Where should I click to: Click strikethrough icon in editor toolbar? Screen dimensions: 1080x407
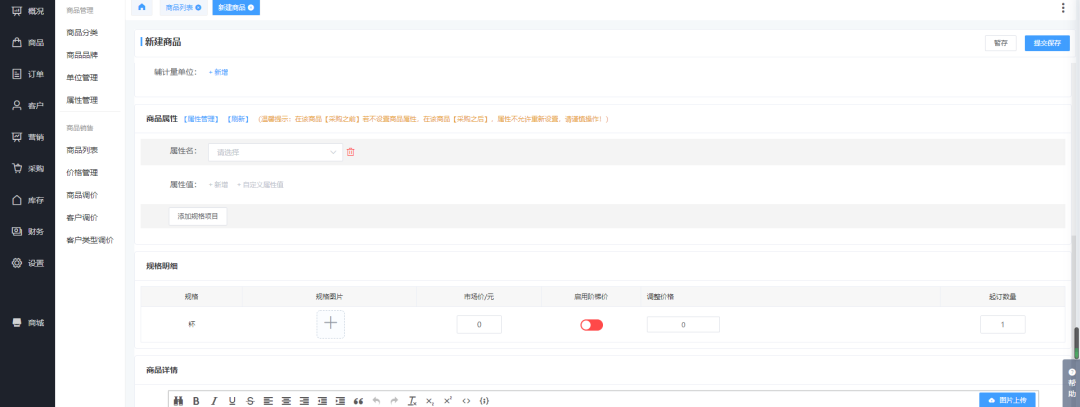click(250, 400)
